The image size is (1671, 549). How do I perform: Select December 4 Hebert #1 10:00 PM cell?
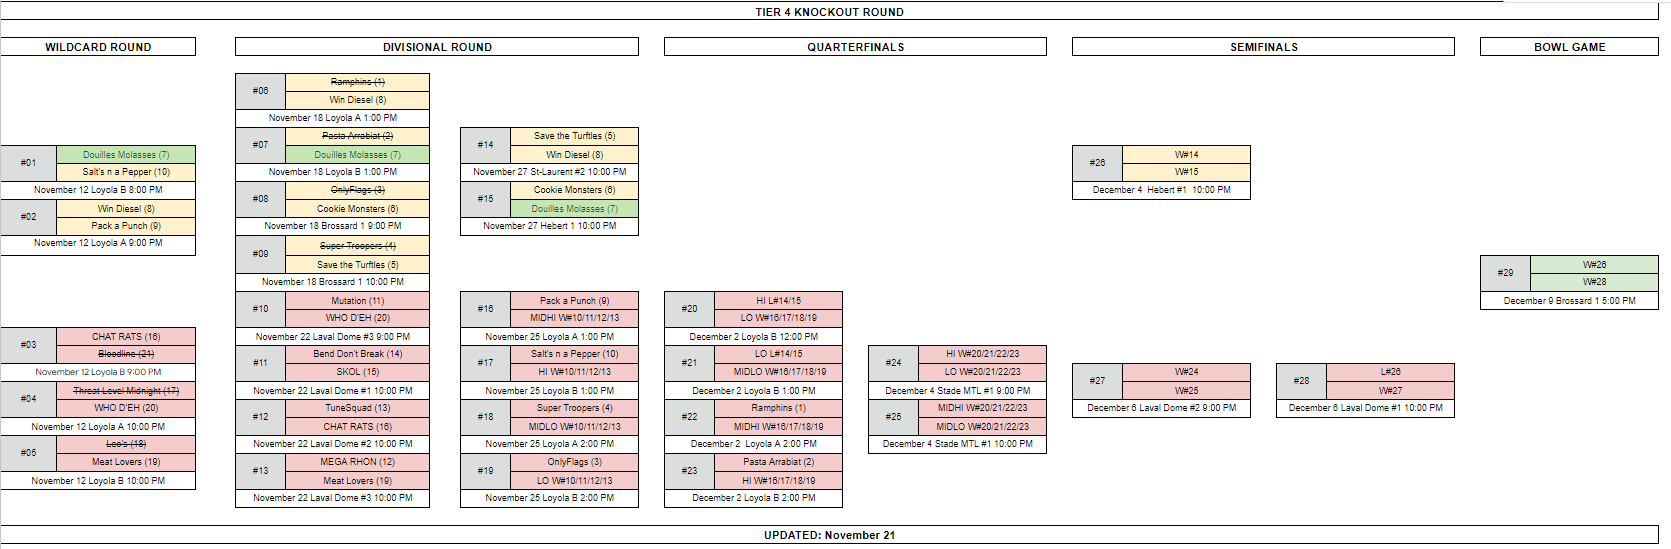[1162, 190]
